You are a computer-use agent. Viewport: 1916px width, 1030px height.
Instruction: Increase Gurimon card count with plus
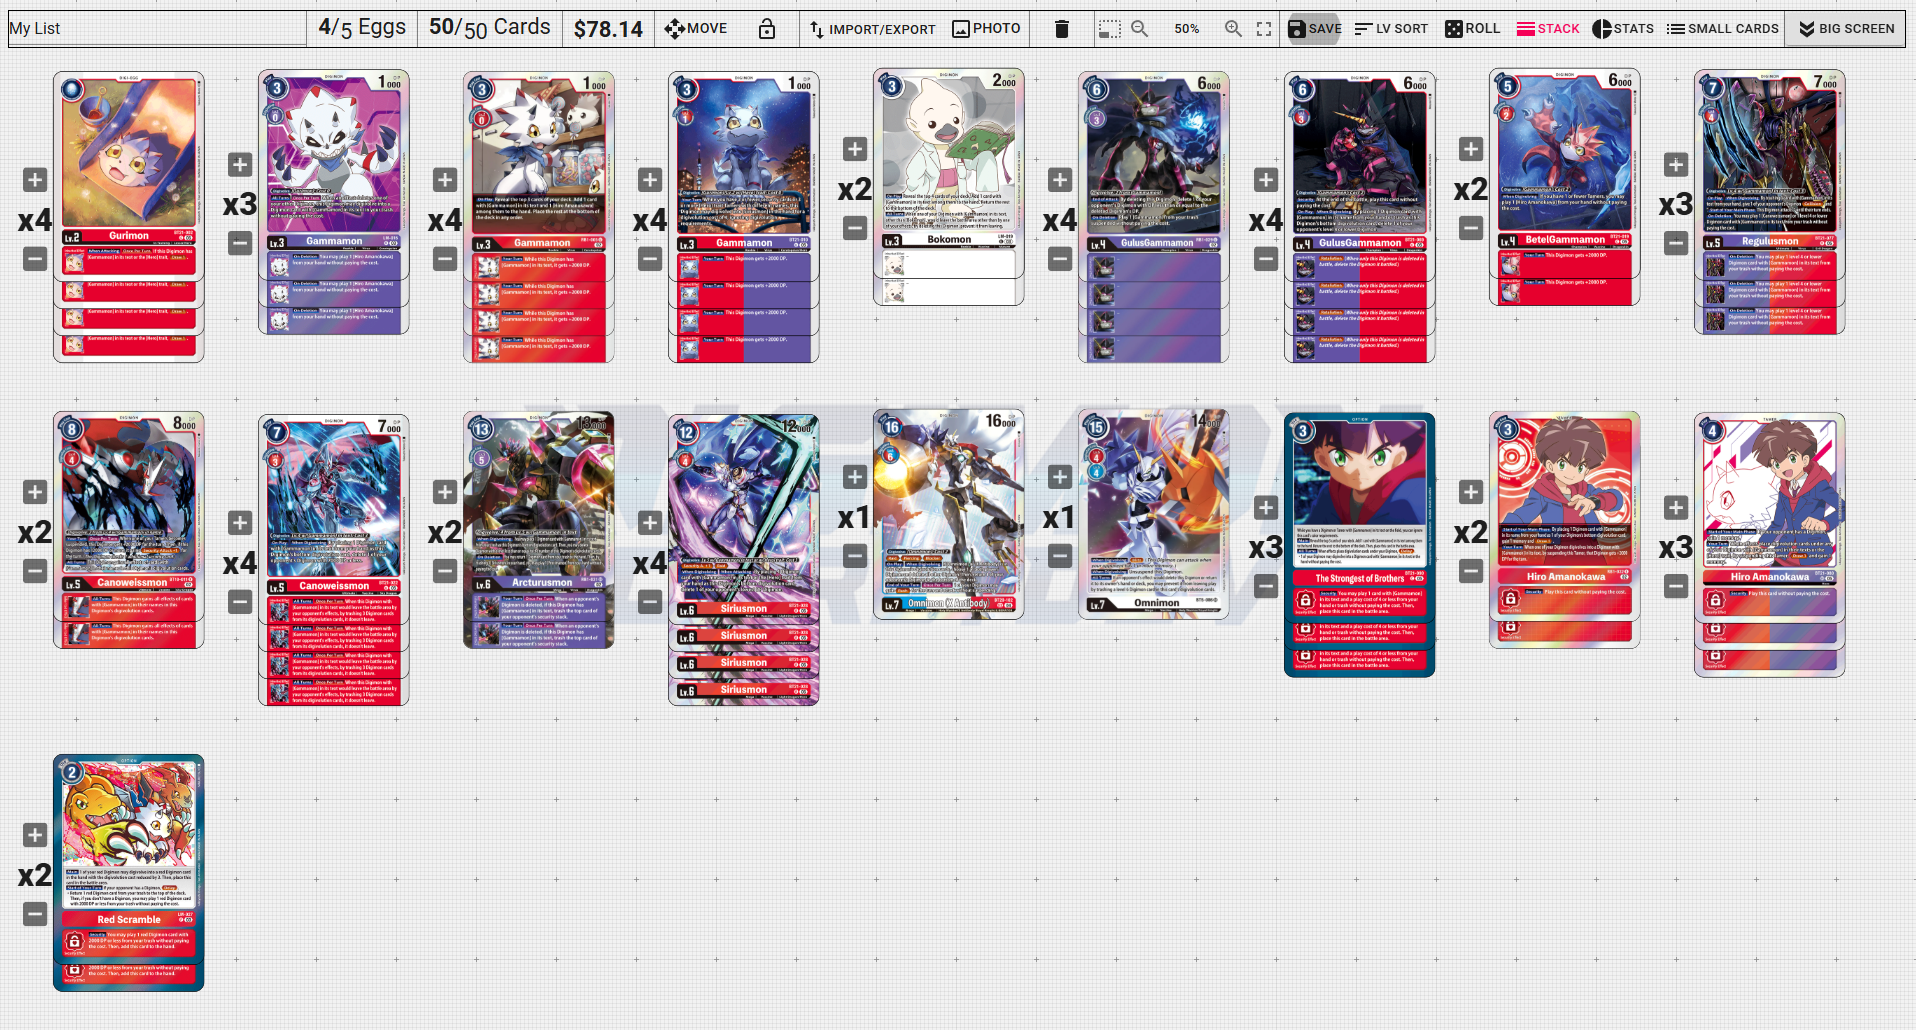click(x=35, y=180)
